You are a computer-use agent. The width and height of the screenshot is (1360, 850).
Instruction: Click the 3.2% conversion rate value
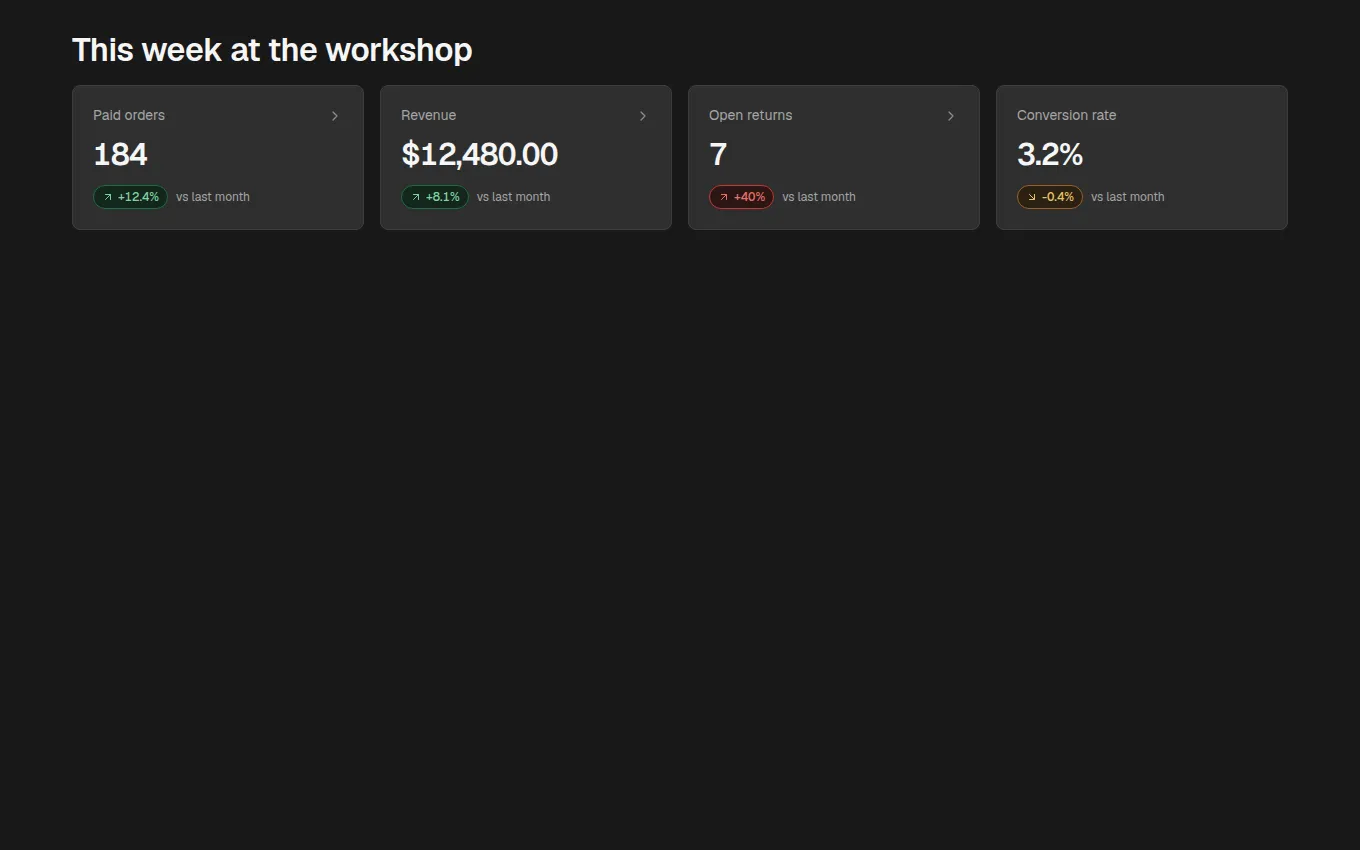click(1050, 155)
